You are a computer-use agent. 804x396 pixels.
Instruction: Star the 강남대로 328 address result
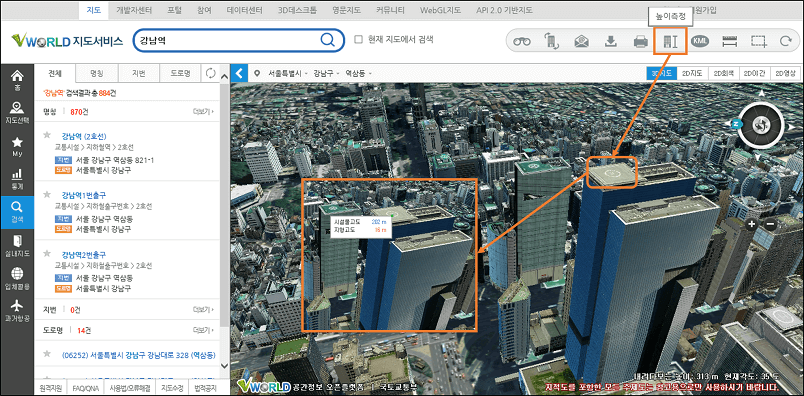(47, 354)
